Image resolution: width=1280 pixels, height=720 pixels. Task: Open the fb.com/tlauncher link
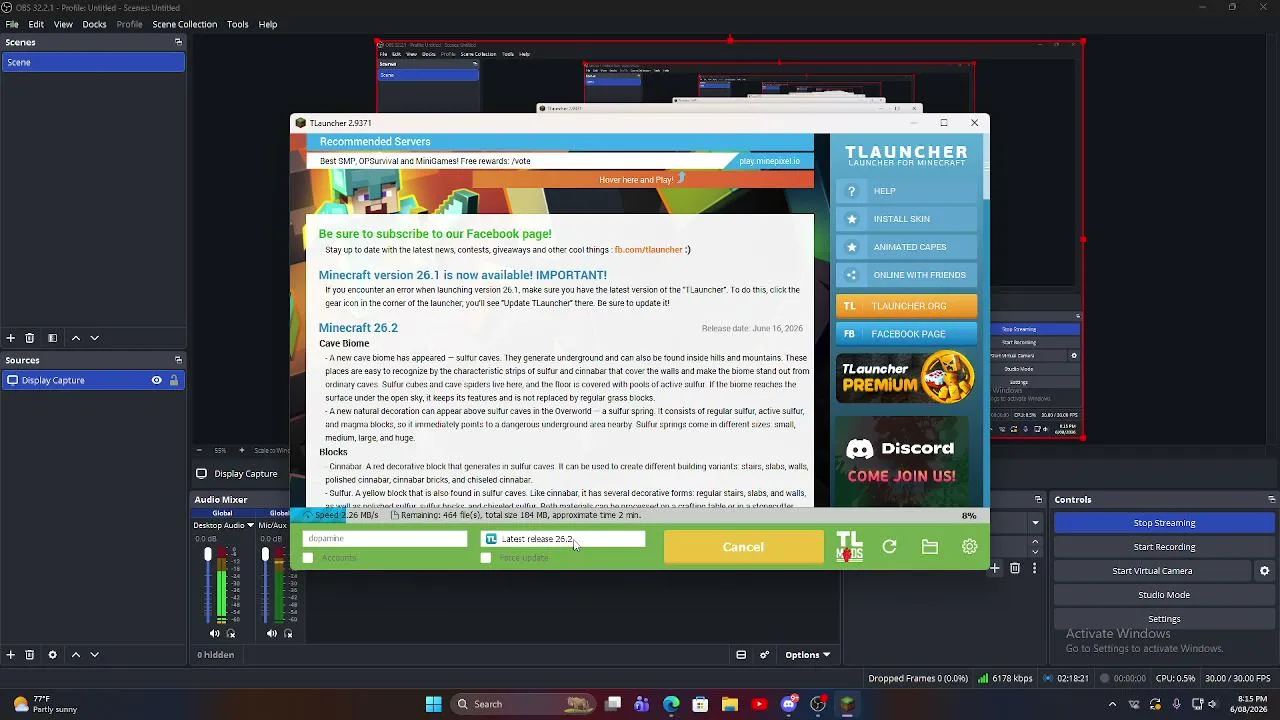tap(648, 250)
